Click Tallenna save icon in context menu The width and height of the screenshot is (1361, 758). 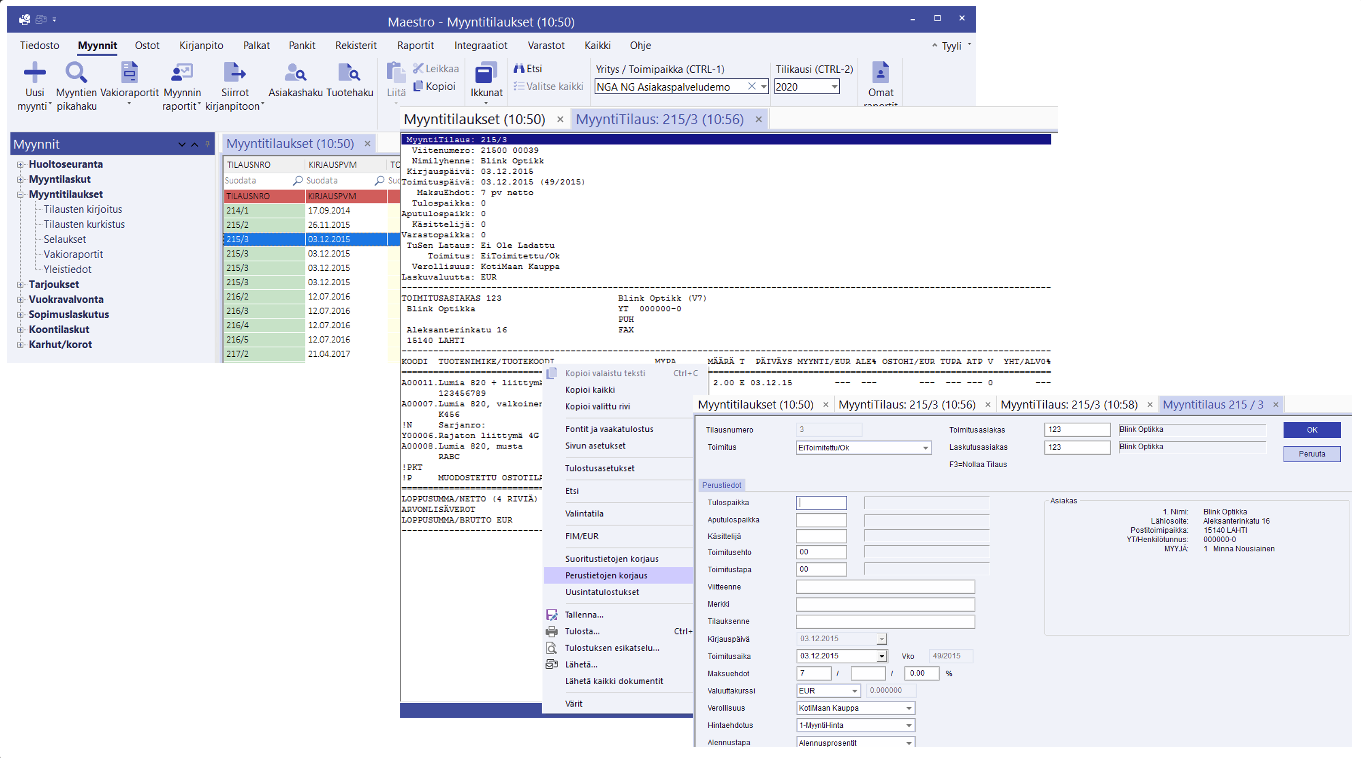[551, 615]
